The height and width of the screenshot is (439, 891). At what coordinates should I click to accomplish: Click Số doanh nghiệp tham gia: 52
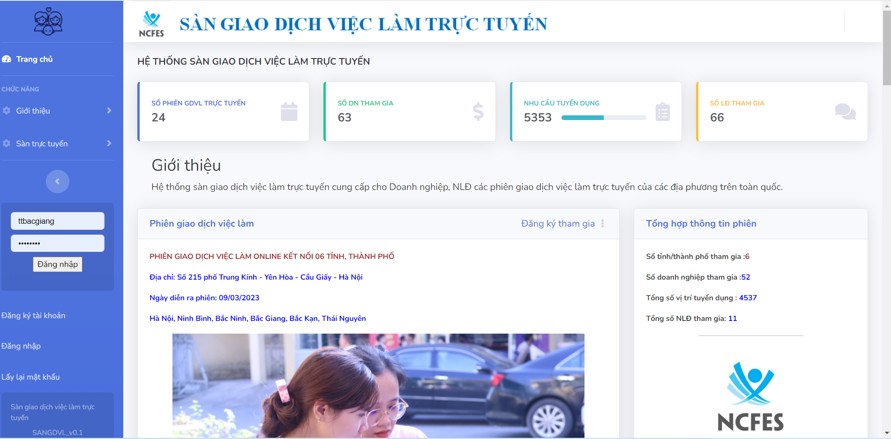pyautogui.click(x=698, y=277)
